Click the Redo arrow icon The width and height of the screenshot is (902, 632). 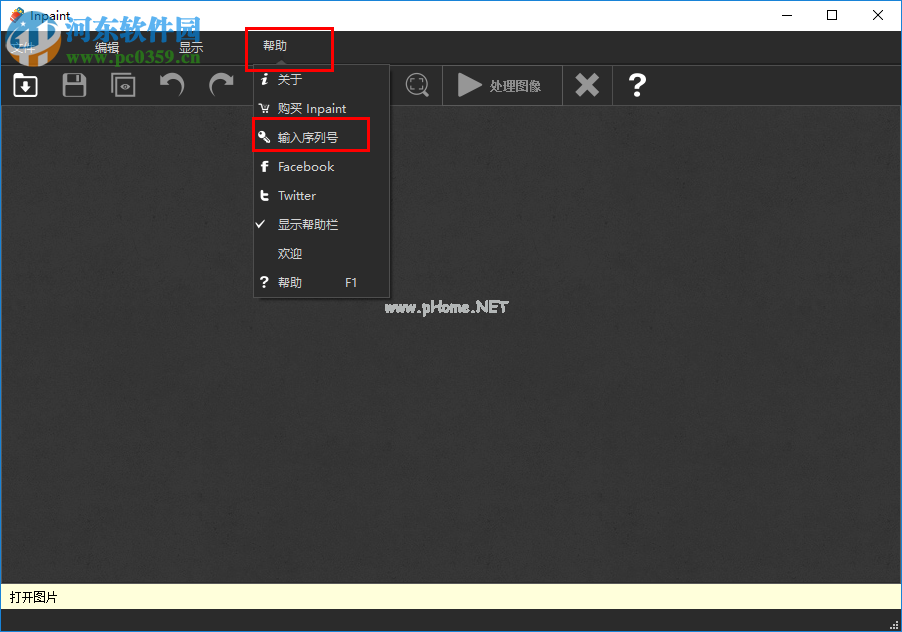pyautogui.click(x=220, y=85)
